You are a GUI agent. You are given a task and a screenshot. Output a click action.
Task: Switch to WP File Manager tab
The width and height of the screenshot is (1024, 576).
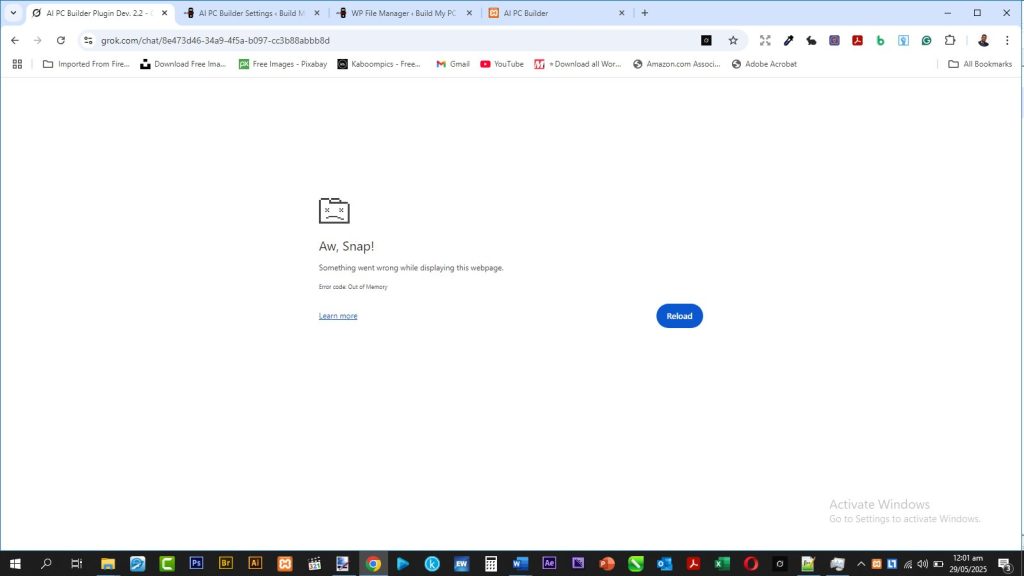(404, 13)
